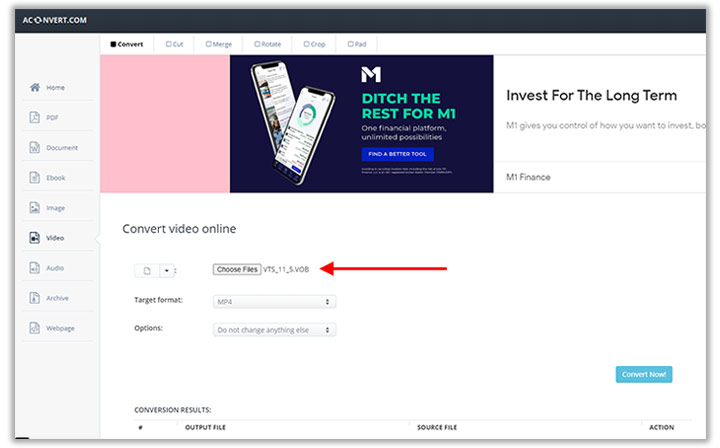Switch to the Crop tab
Screen dimensions: 720x448
[314, 45]
